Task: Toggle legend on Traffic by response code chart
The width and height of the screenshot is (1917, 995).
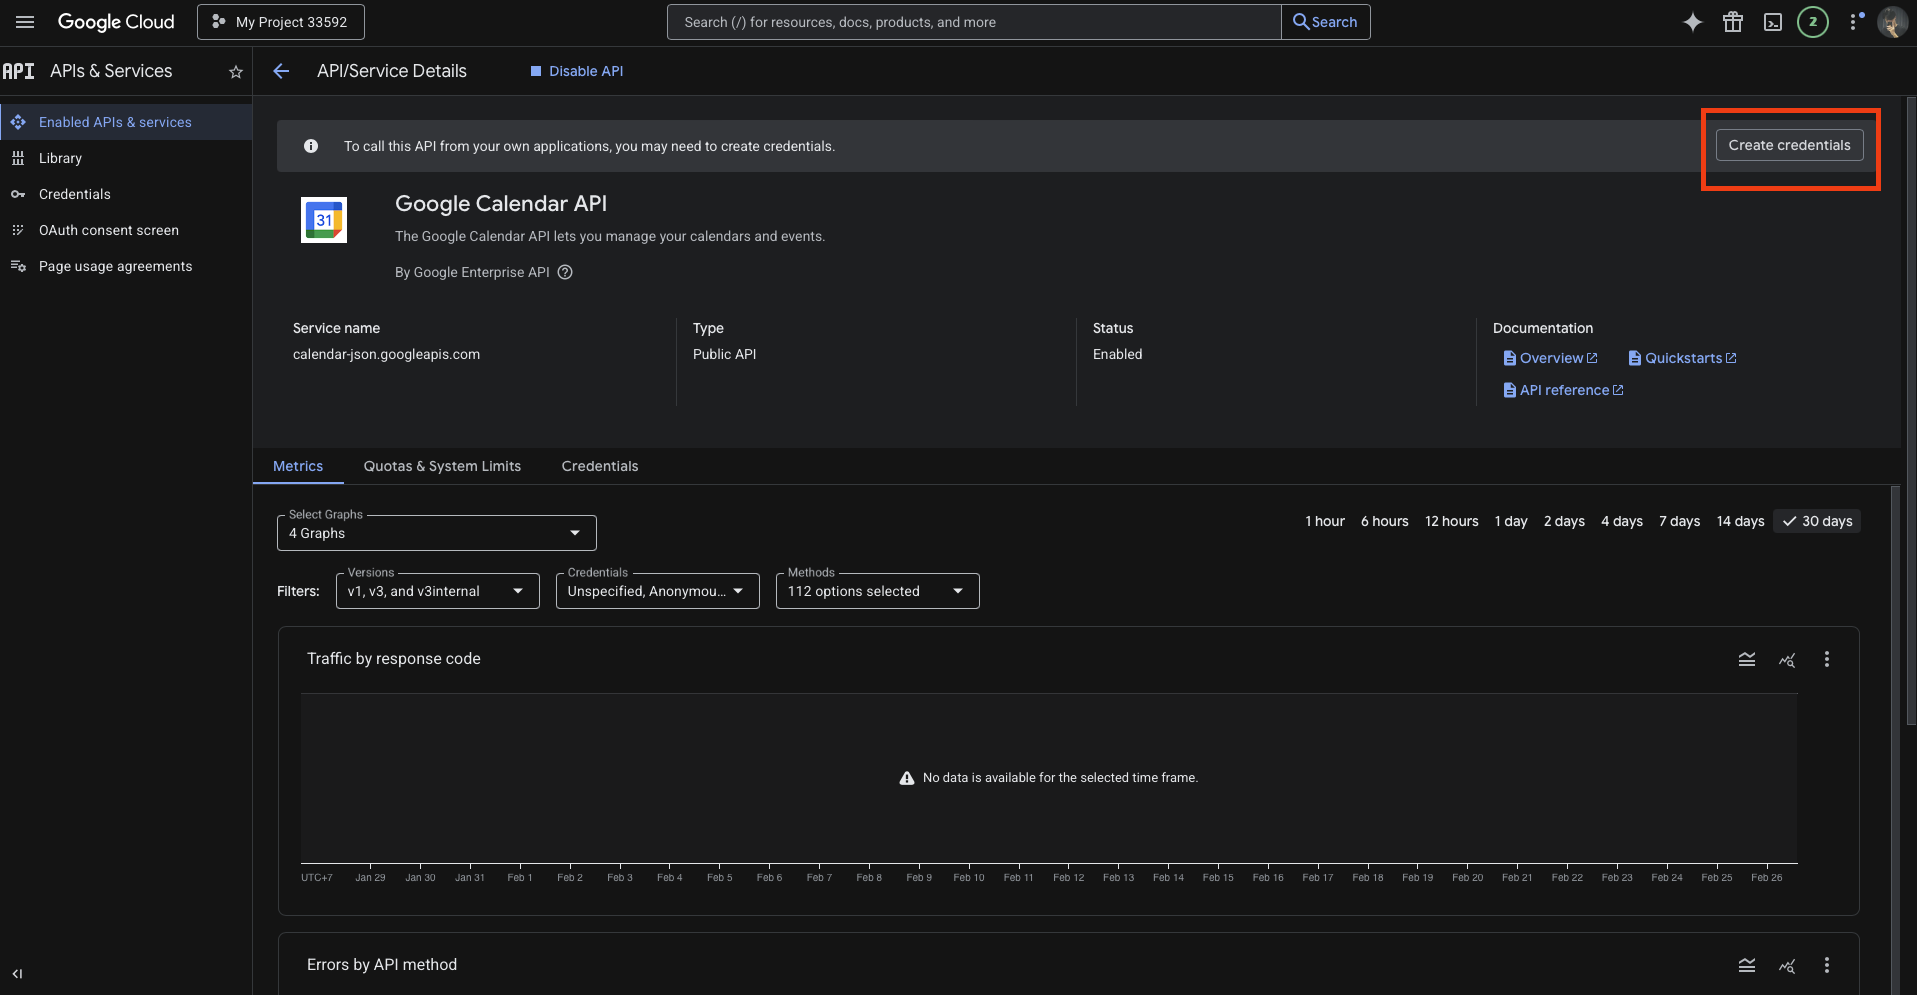Action: click(x=1746, y=659)
